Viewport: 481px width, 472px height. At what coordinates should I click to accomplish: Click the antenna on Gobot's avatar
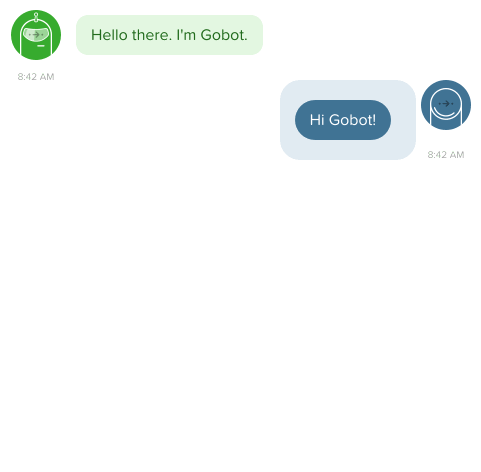click(x=36, y=16)
